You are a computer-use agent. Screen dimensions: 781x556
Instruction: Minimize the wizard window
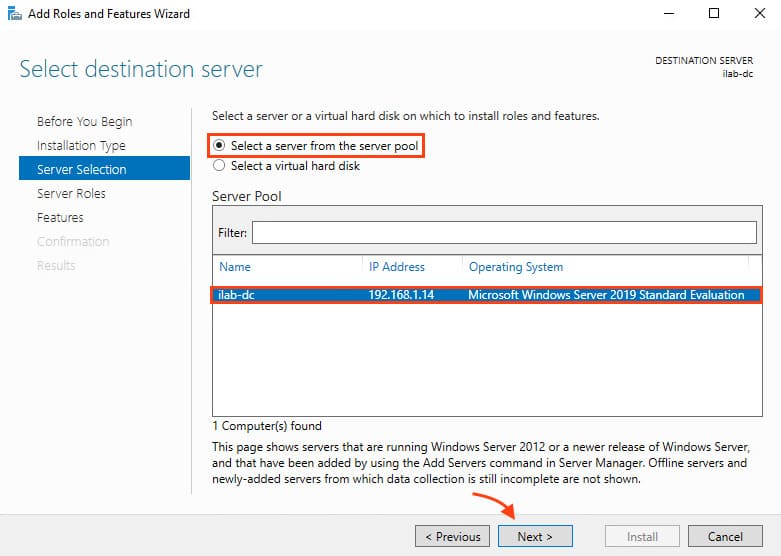669,14
